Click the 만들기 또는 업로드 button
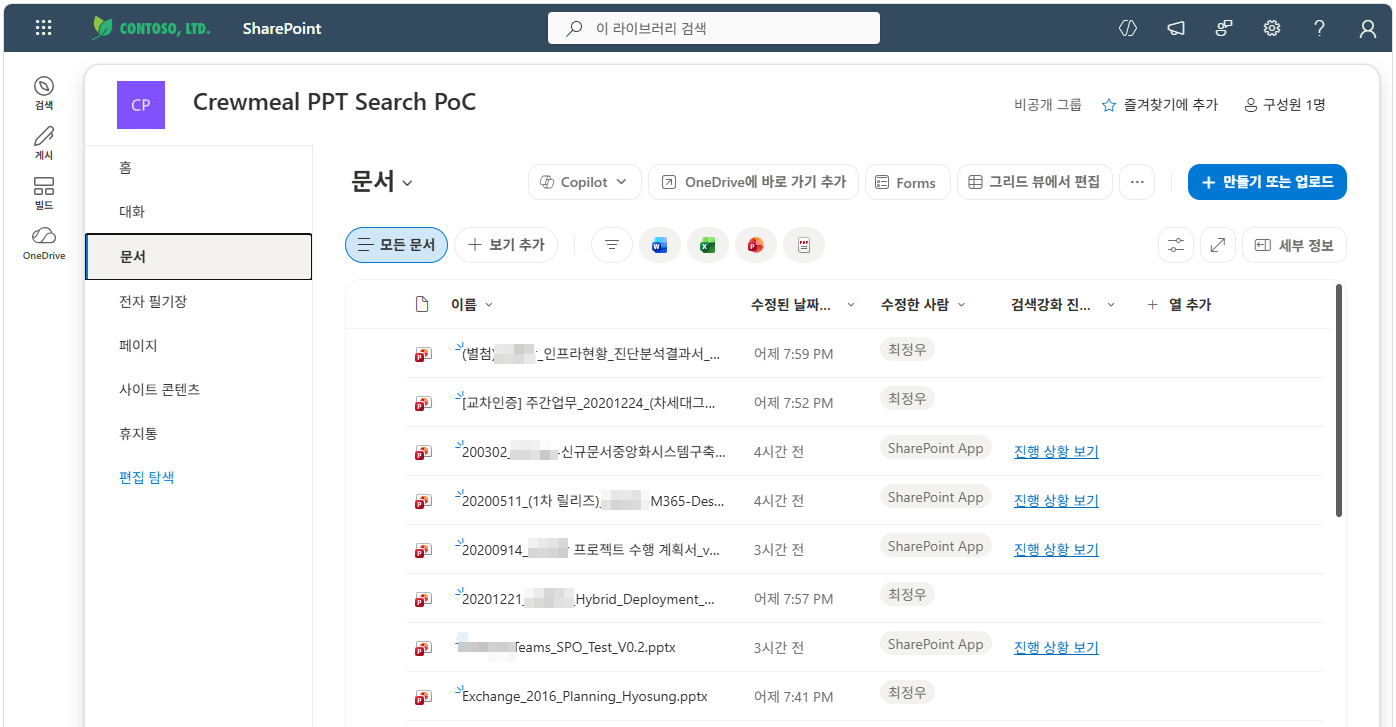 [1267, 182]
